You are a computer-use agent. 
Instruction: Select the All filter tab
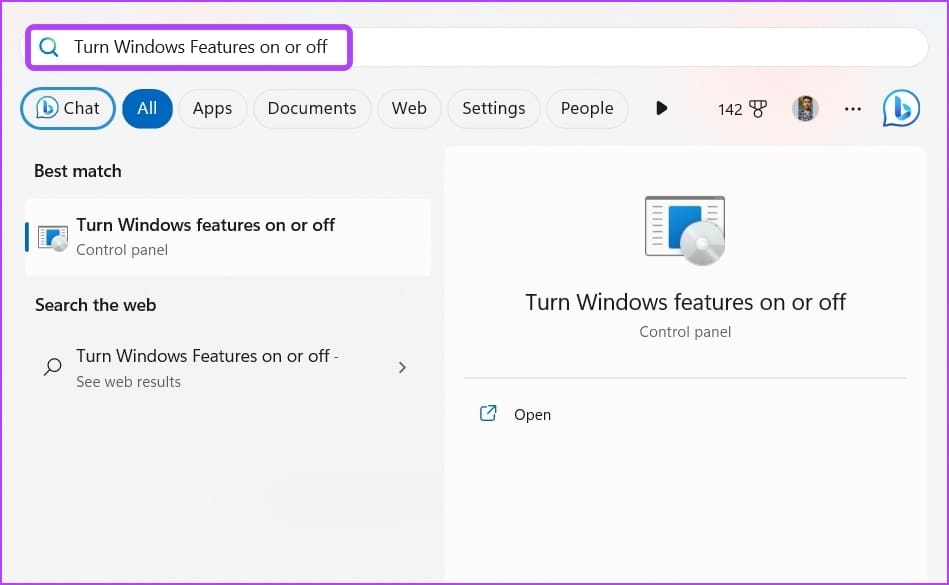click(x=147, y=108)
